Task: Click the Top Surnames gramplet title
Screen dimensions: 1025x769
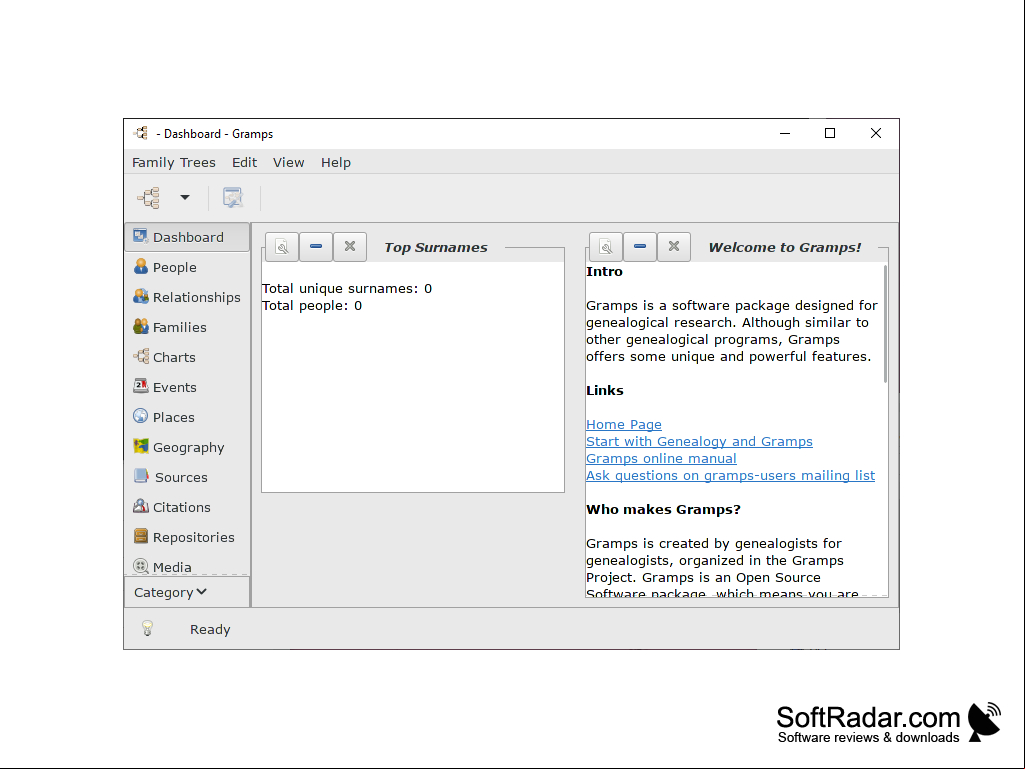Action: [436, 247]
